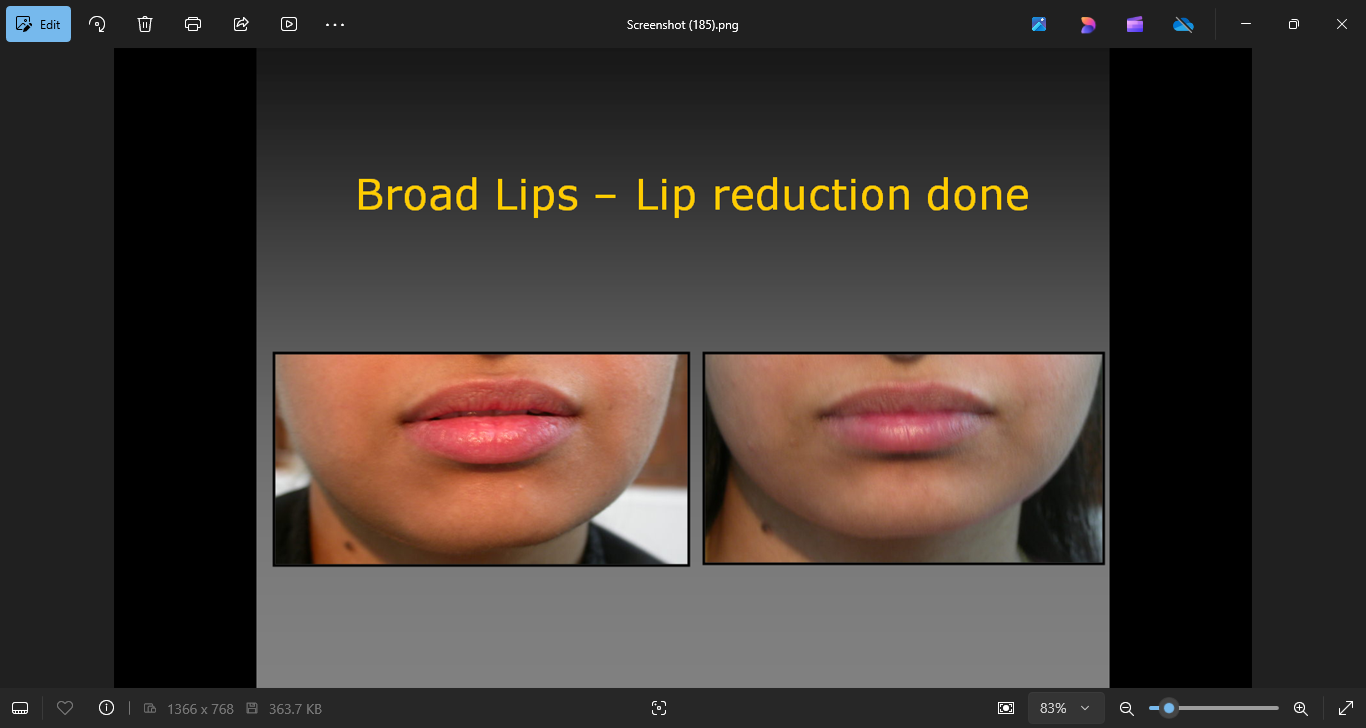Image resolution: width=1366 pixels, height=728 pixels.
Task: Print the current image
Action: (x=193, y=24)
